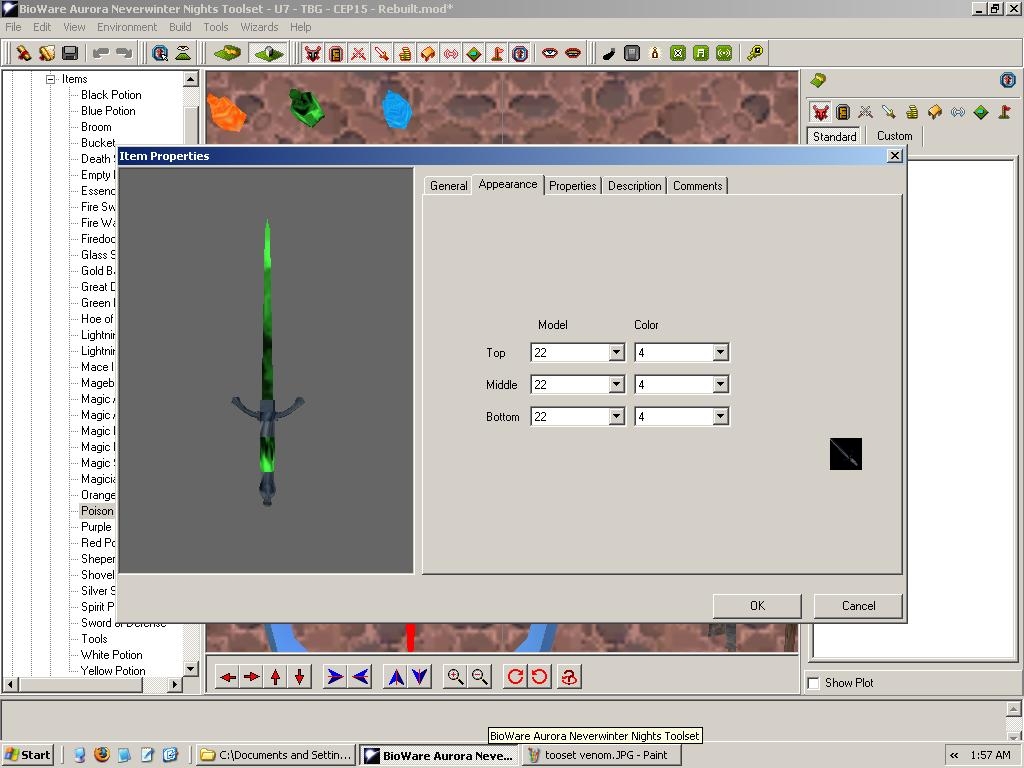Viewport: 1024px width, 768px height.
Task: Click the zoom out magnifier button
Action: (x=480, y=677)
